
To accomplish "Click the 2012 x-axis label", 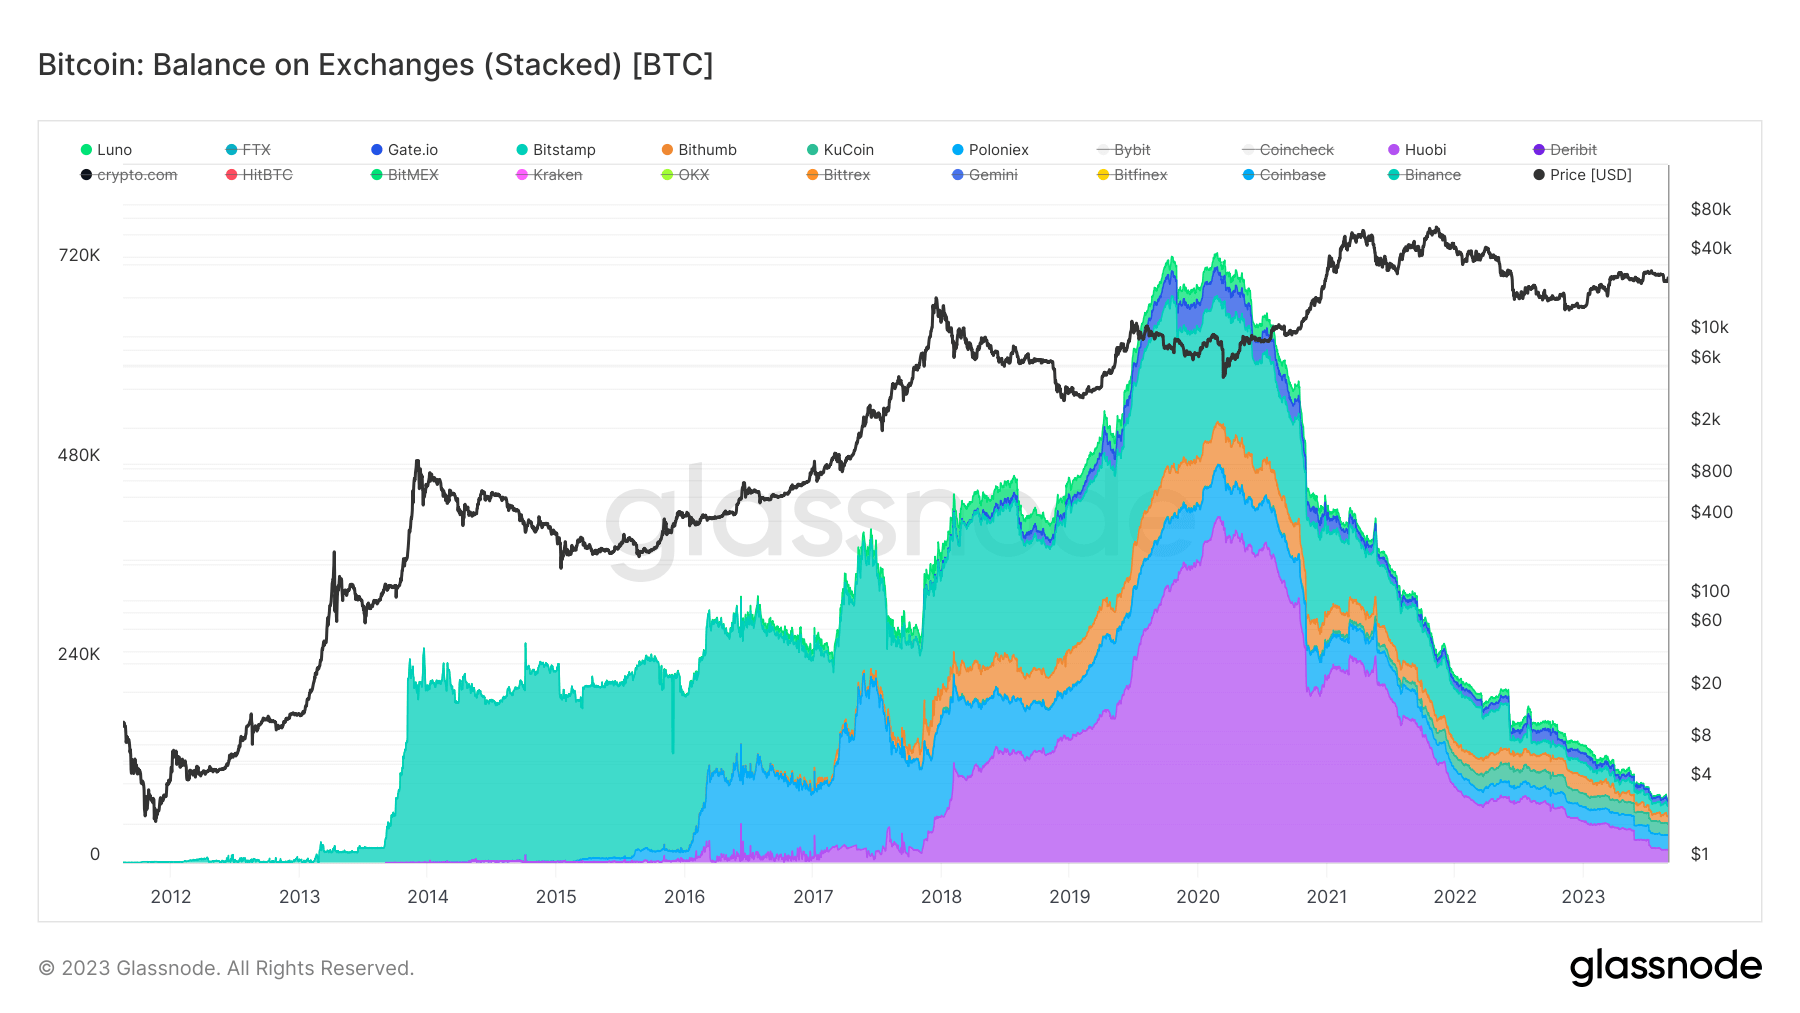I will pyautogui.click(x=171, y=897).
